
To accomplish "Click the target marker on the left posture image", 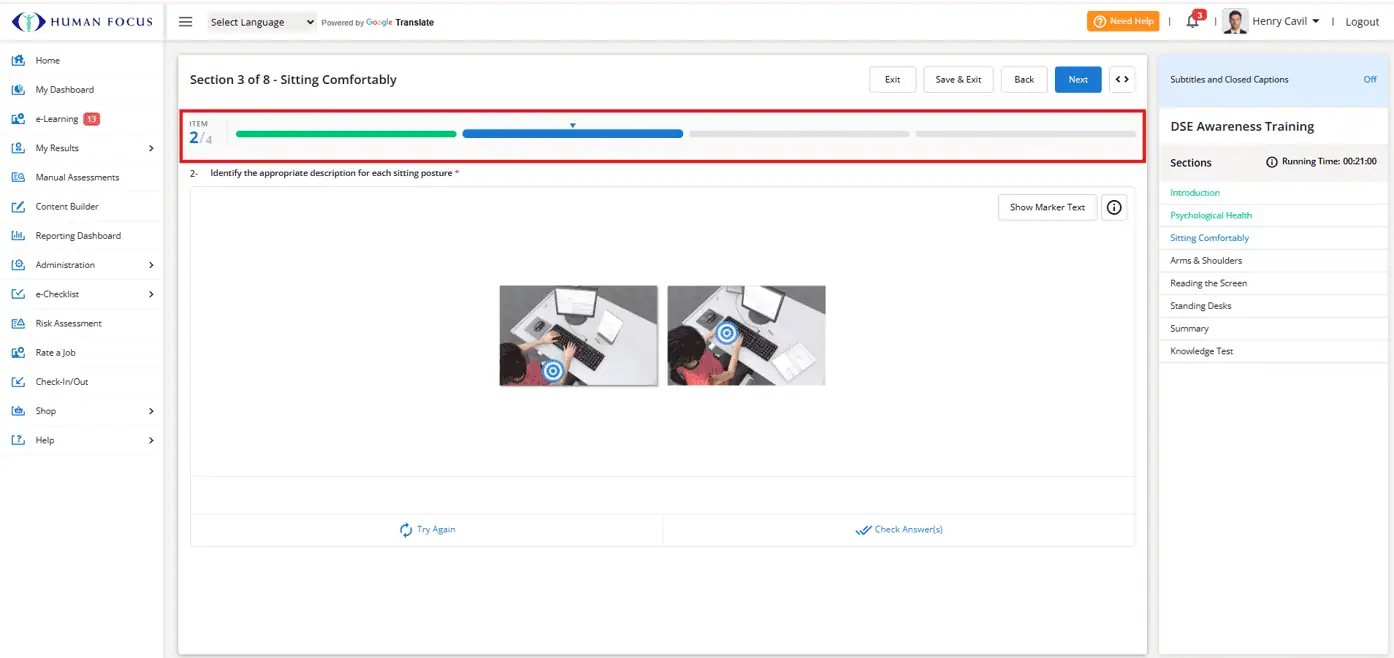I will pos(553,371).
